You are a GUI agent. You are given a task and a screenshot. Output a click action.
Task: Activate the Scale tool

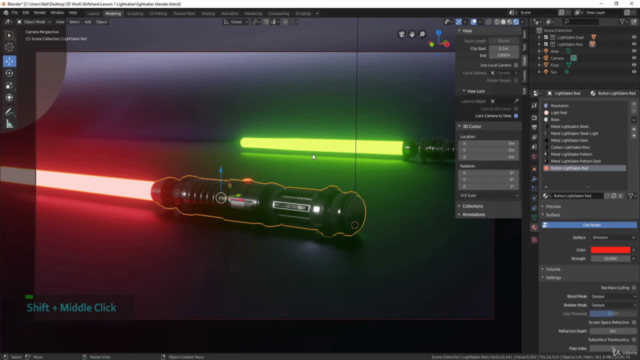(9, 86)
